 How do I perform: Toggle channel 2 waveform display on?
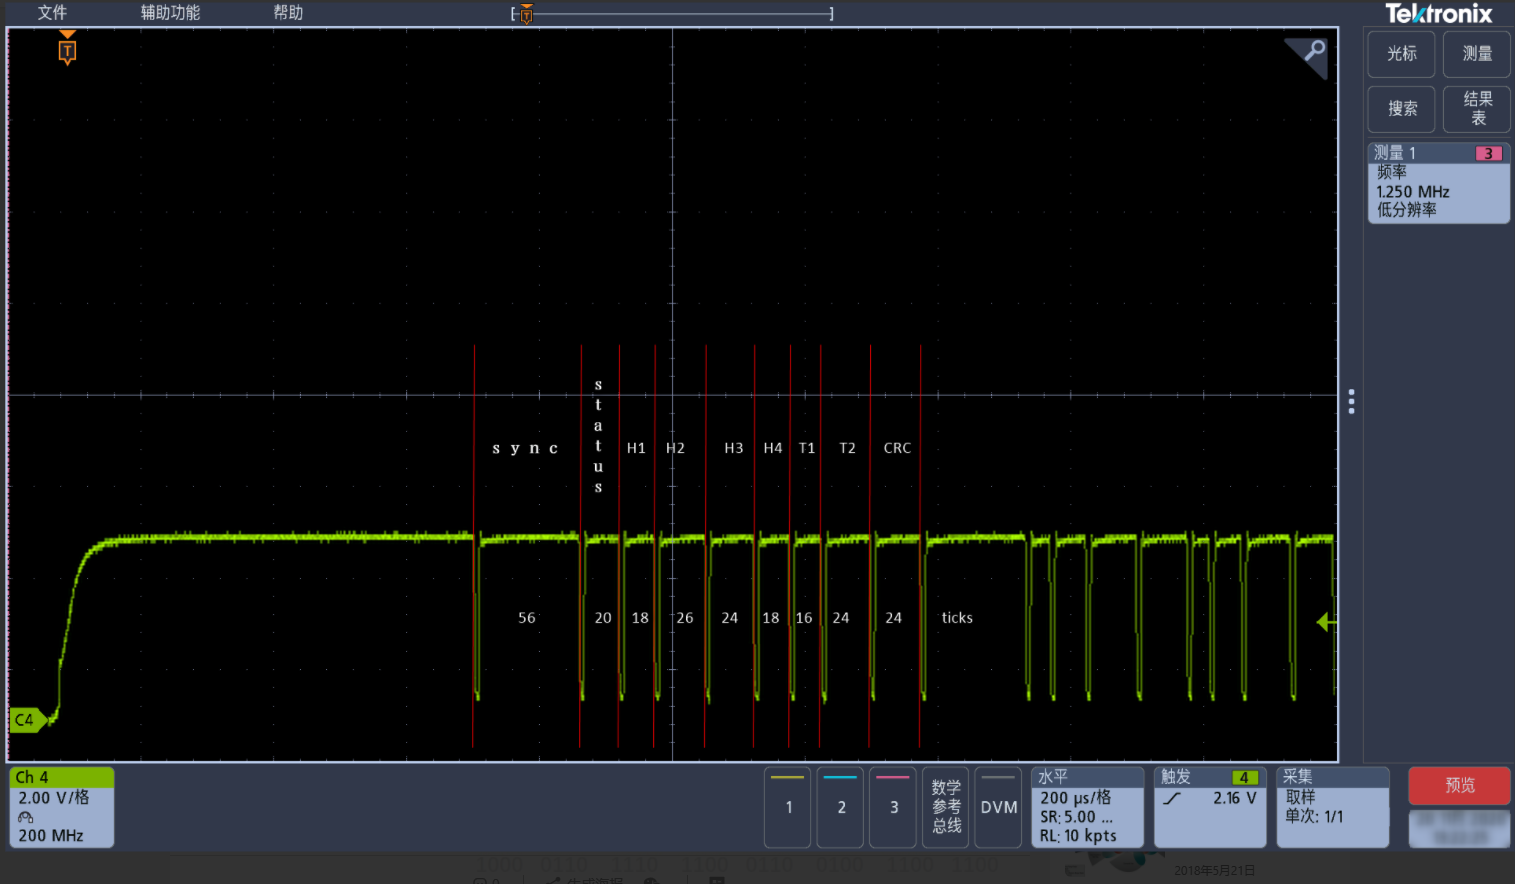point(839,807)
